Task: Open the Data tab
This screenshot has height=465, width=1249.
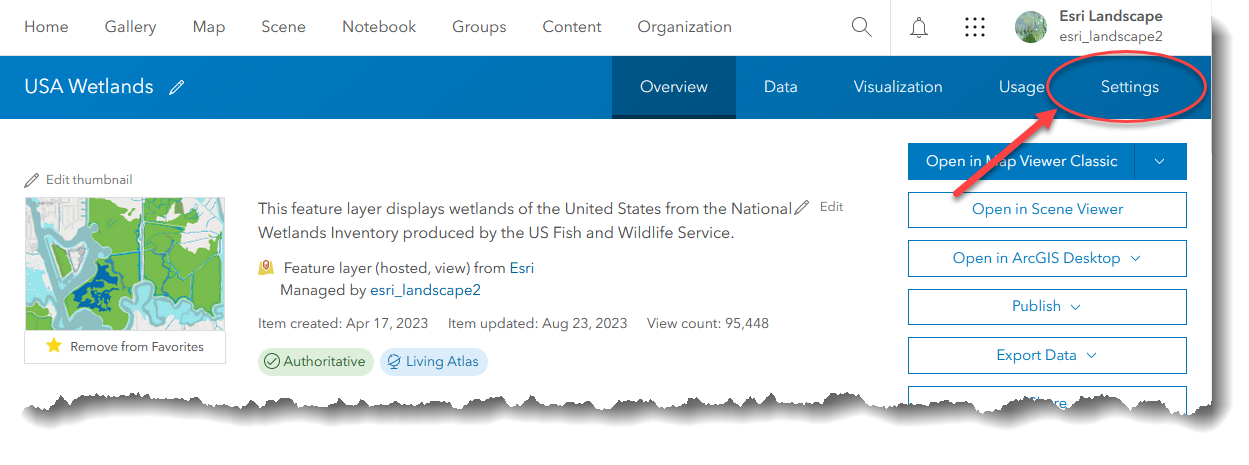Action: (x=780, y=87)
